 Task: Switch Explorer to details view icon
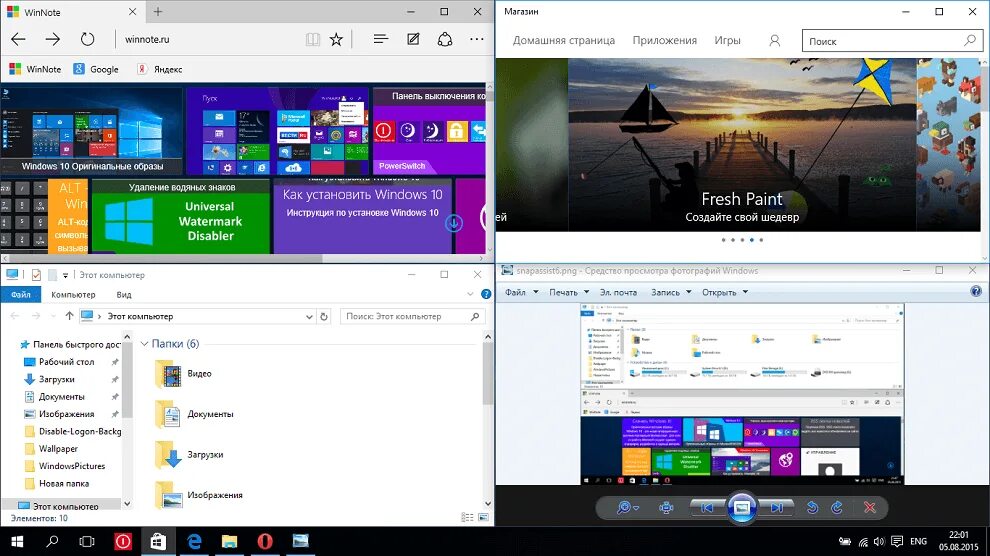[467, 518]
